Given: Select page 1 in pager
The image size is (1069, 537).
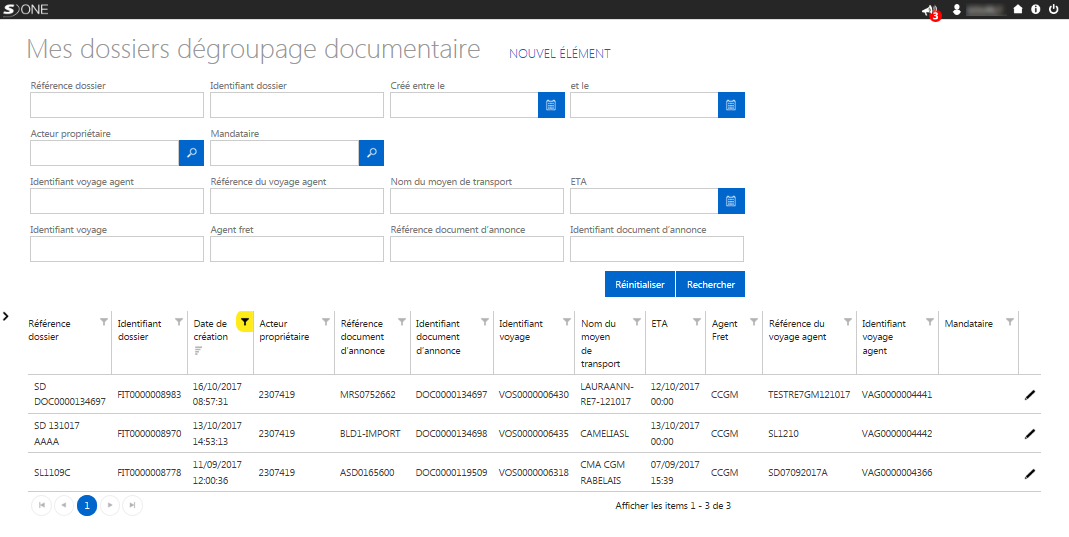Looking at the screenshot, I should pos(87,506).
